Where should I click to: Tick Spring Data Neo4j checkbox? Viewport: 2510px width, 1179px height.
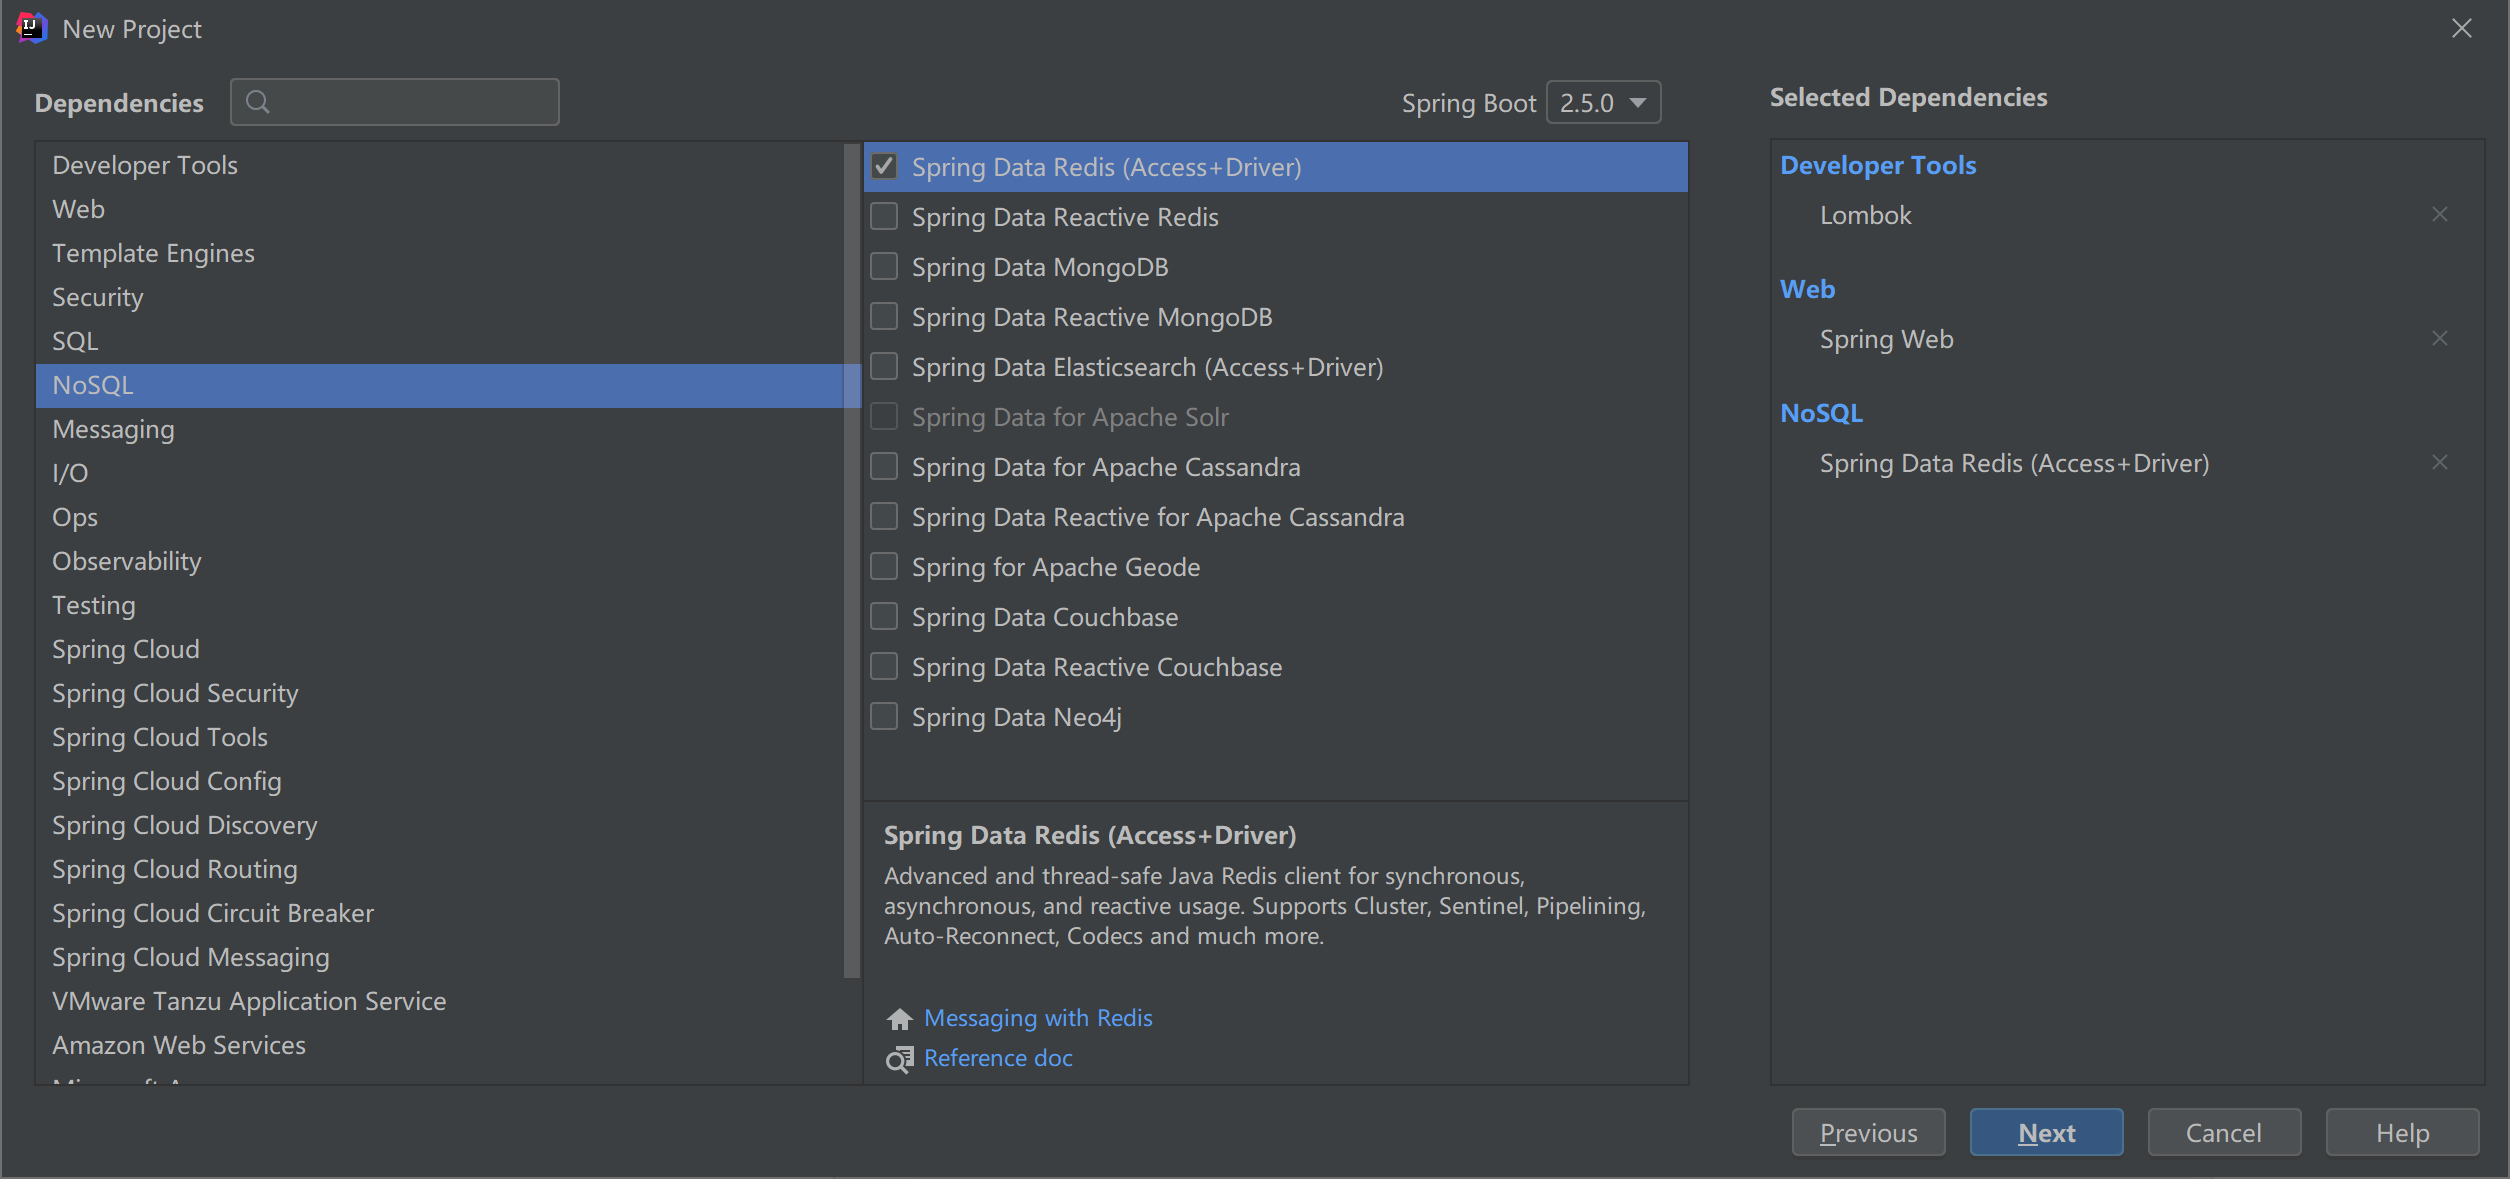884,716
